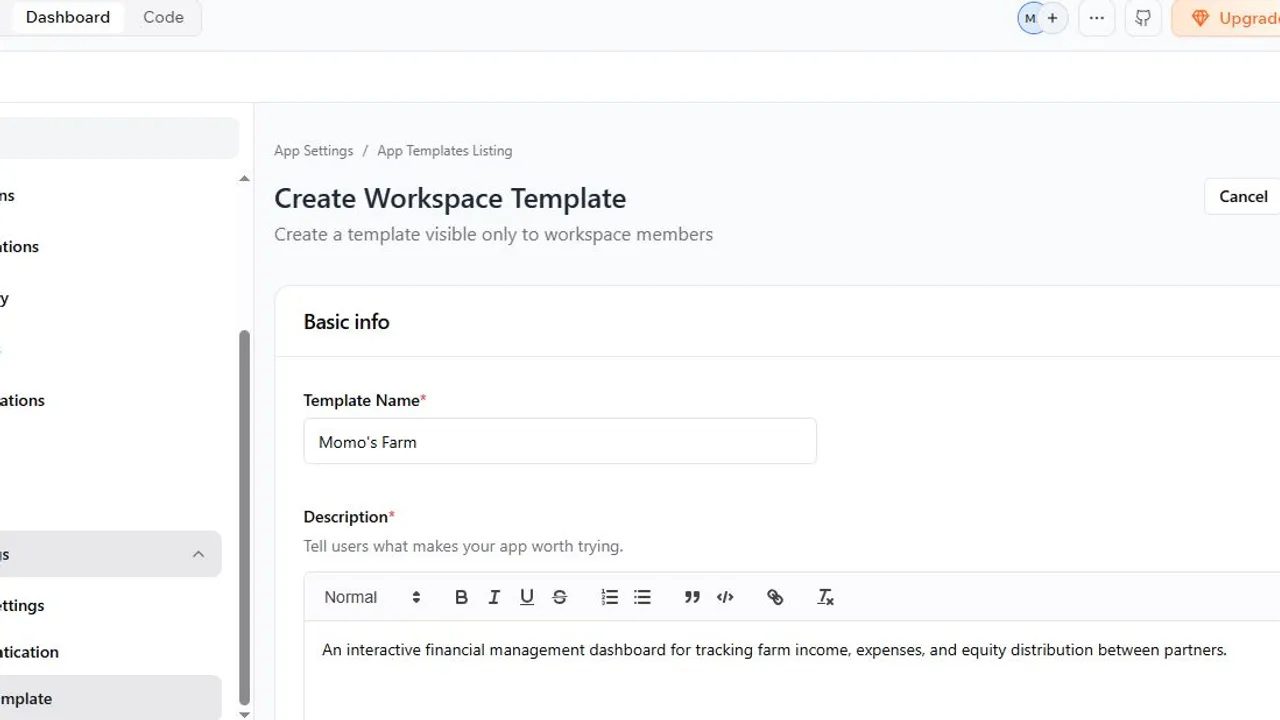Collapse the sidebar section with chevron

(x=198, y=554)
